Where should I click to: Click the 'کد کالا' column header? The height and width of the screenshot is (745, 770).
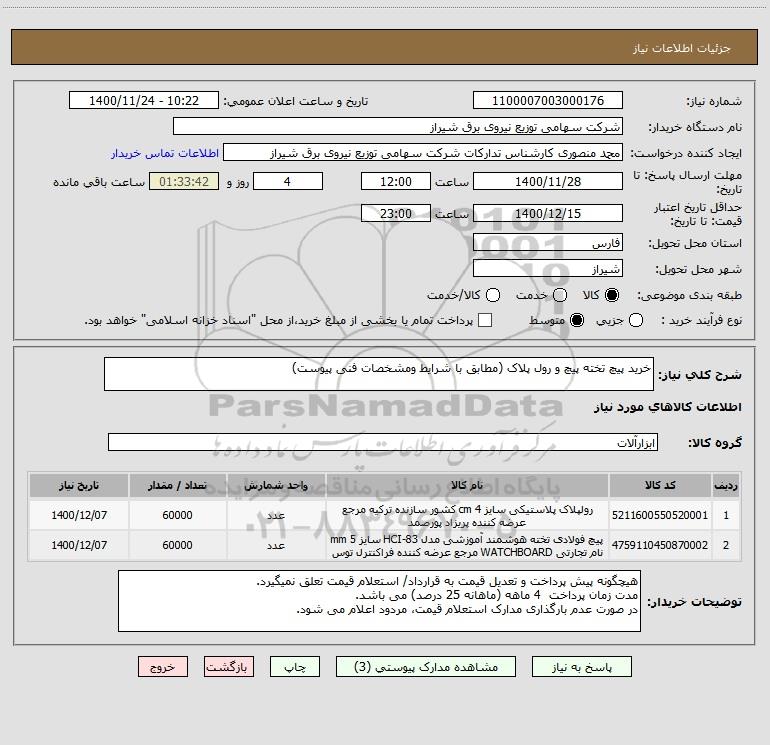click(x=660, y=485)
